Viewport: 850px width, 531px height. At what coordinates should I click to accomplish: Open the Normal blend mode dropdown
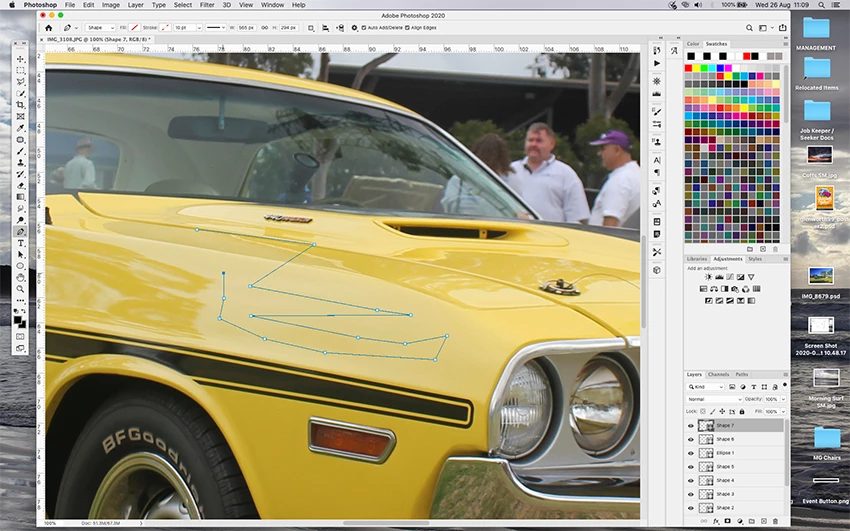coord(714,399)
